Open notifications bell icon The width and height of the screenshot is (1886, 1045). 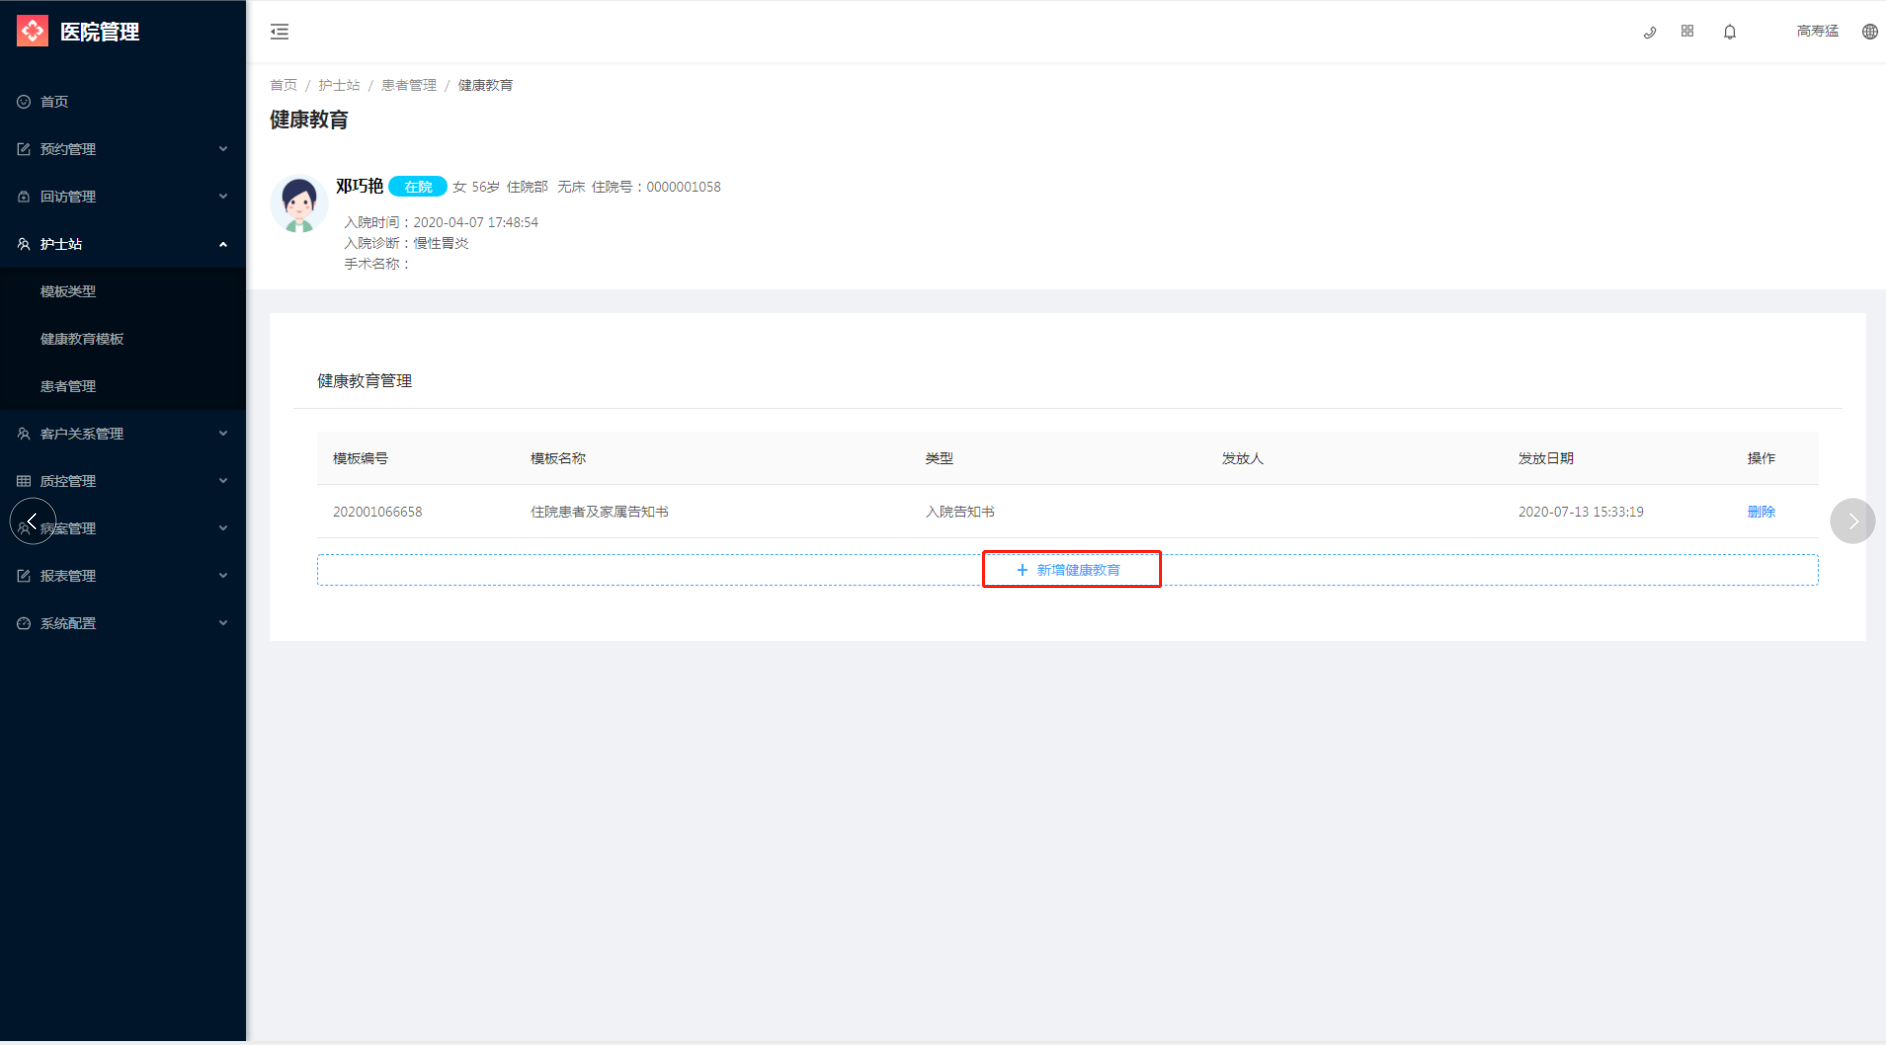point(1730,32)
